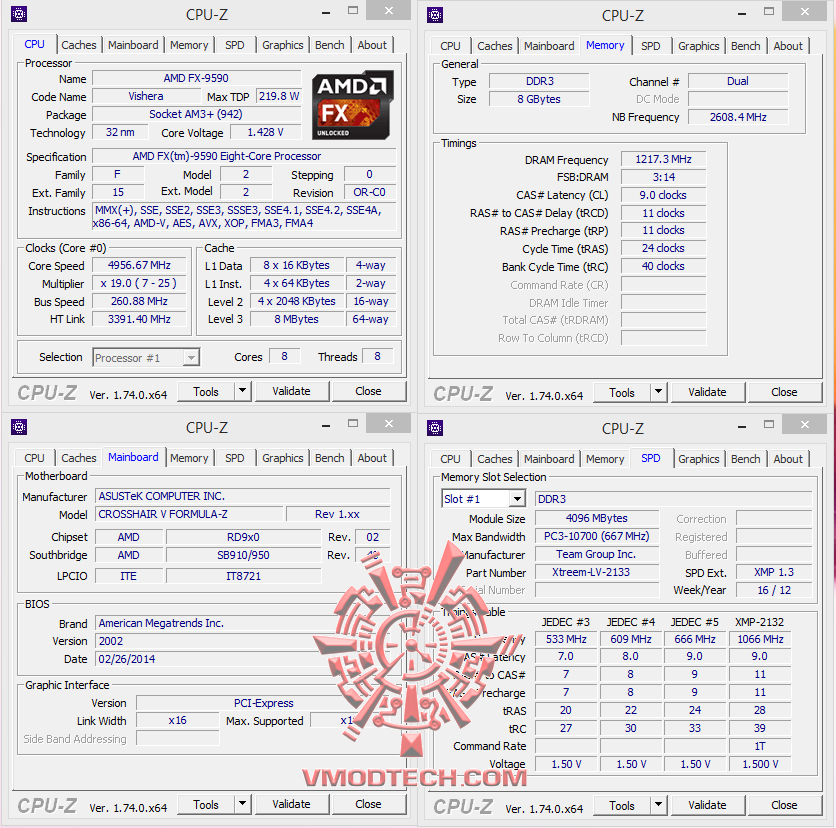Screen dimensions: 836x828
Task: Click Tools button in Mainboard window
Action: click(206, 804)
